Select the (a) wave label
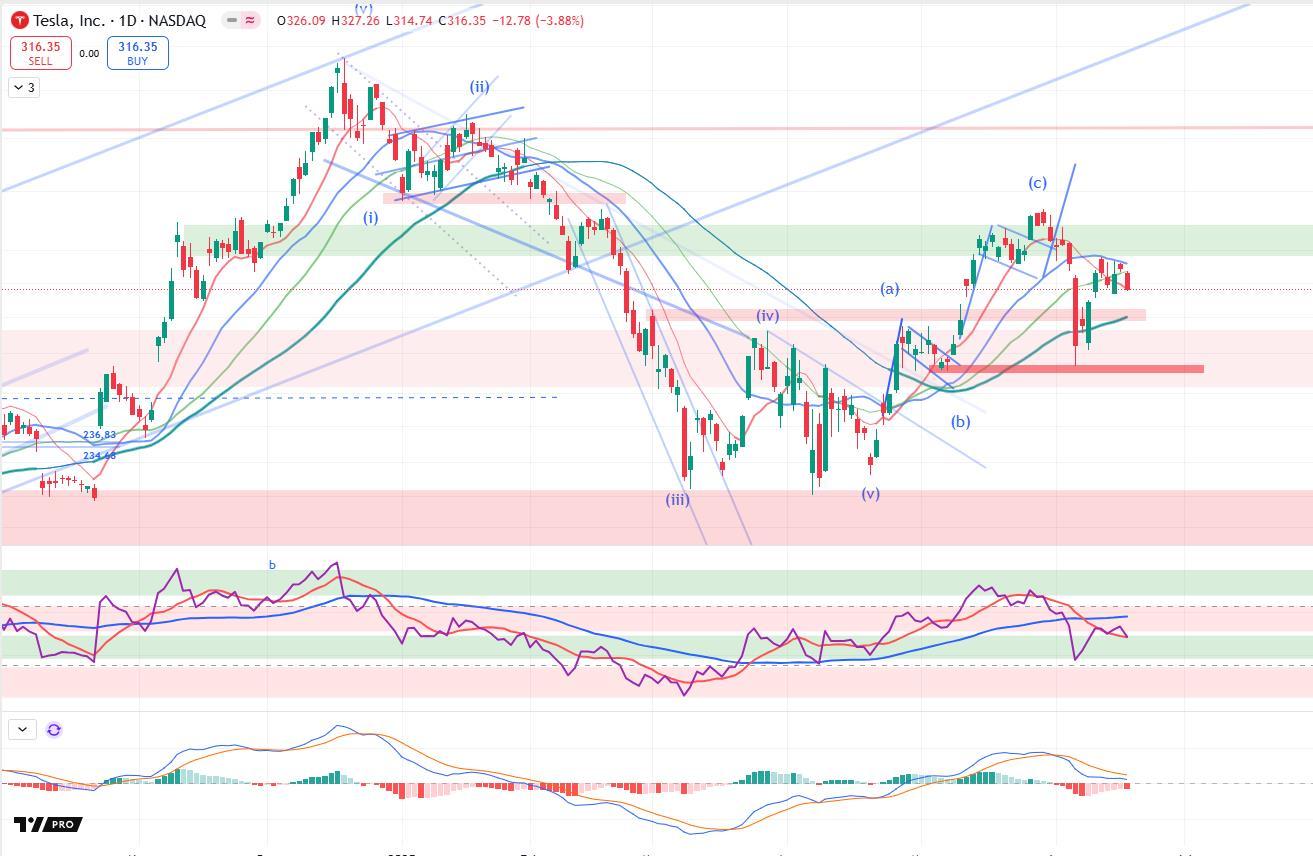This screenshot has height=856, width=1313. [890, 289]
